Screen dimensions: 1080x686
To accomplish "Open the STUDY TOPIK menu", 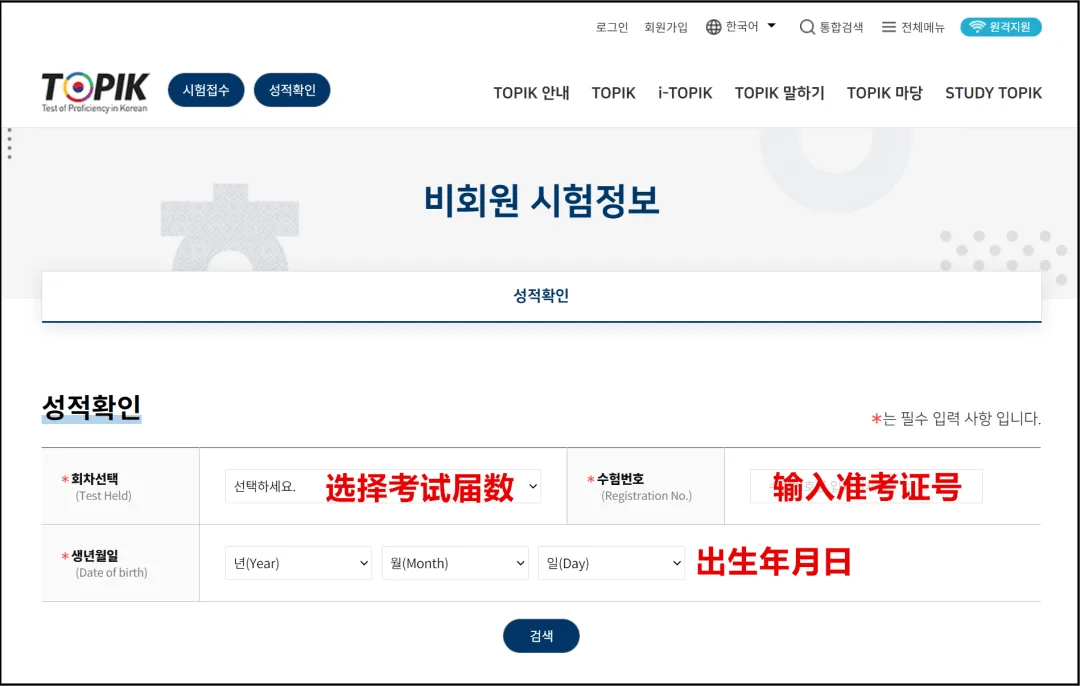I will (993, 93).
